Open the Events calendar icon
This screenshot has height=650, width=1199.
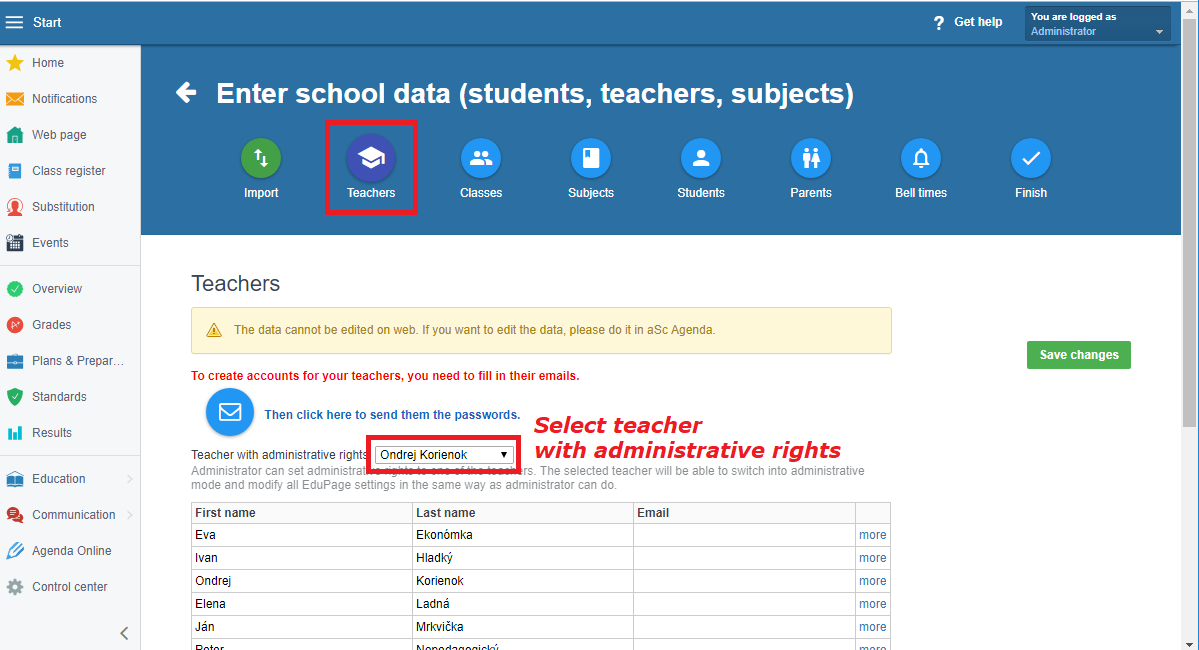tap(15, 242)
